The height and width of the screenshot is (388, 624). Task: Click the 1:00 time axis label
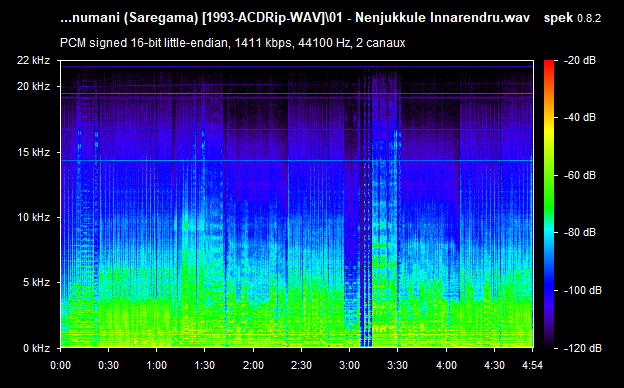click(x=156, y=365)
